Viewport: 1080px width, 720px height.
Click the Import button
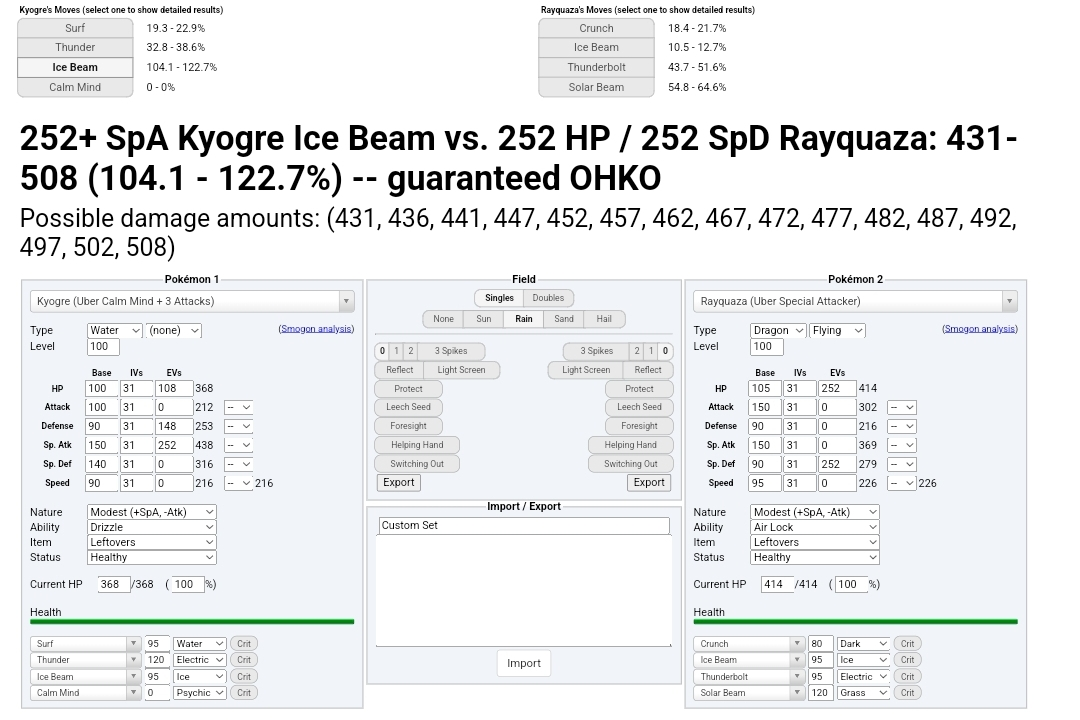tap(524, 663)
